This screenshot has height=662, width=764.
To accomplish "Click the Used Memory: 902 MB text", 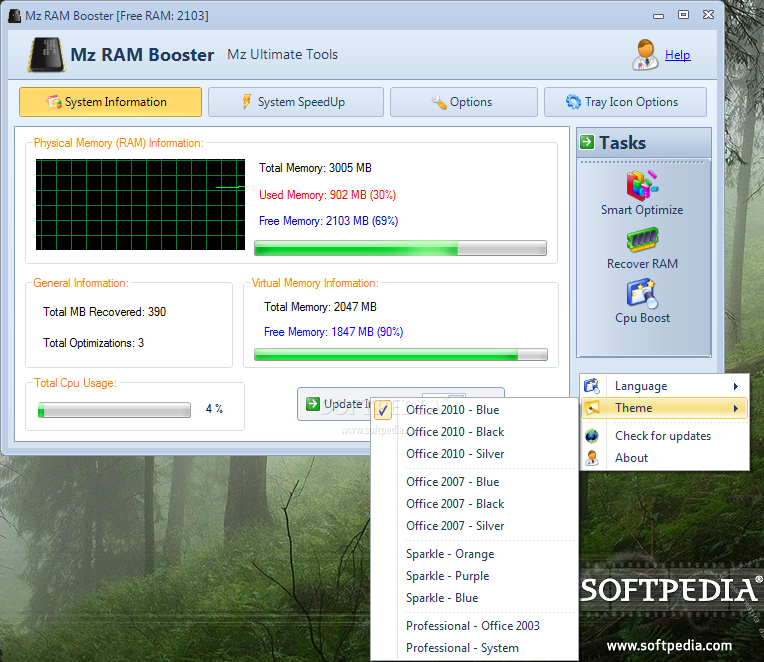I will click(x=327, y=195).
